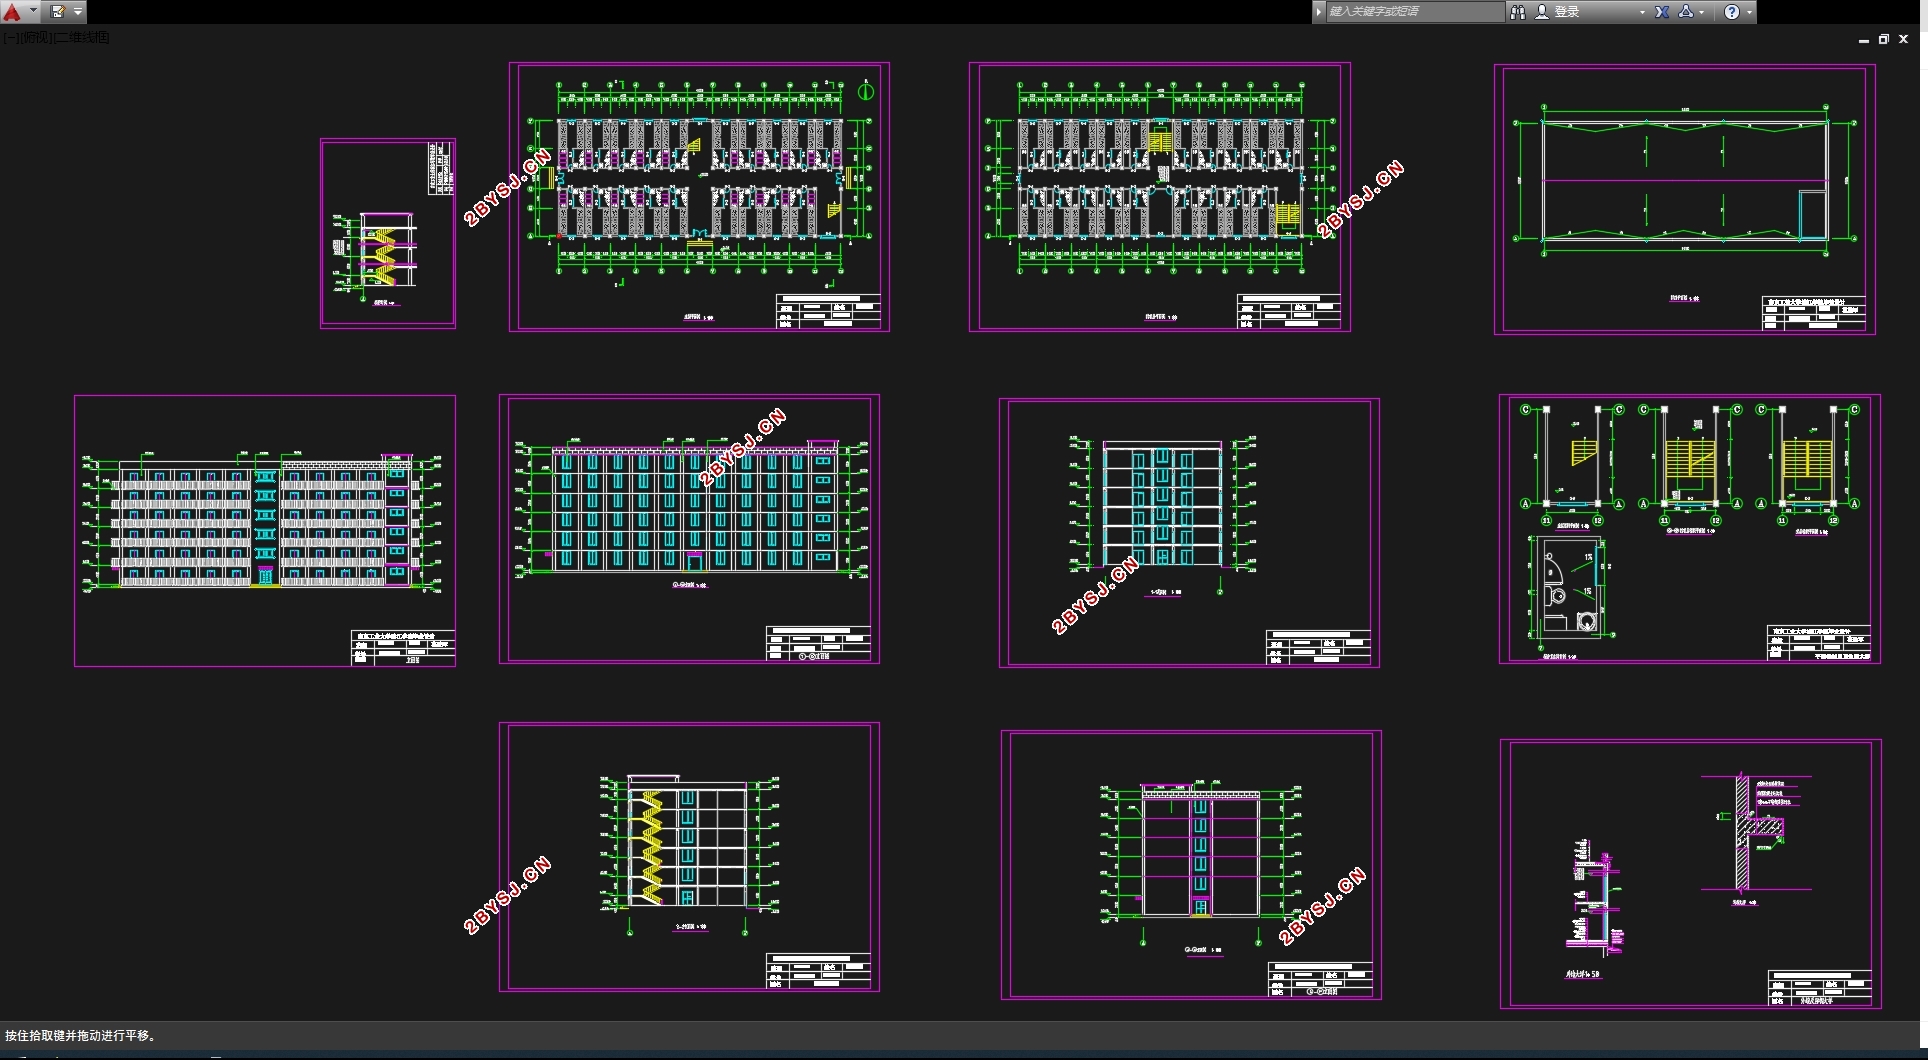Open Autodesk Exchange X icon
The width and height of the screenshot is (1928, 1060).
pyautogui.click(x=1662, y=12)
